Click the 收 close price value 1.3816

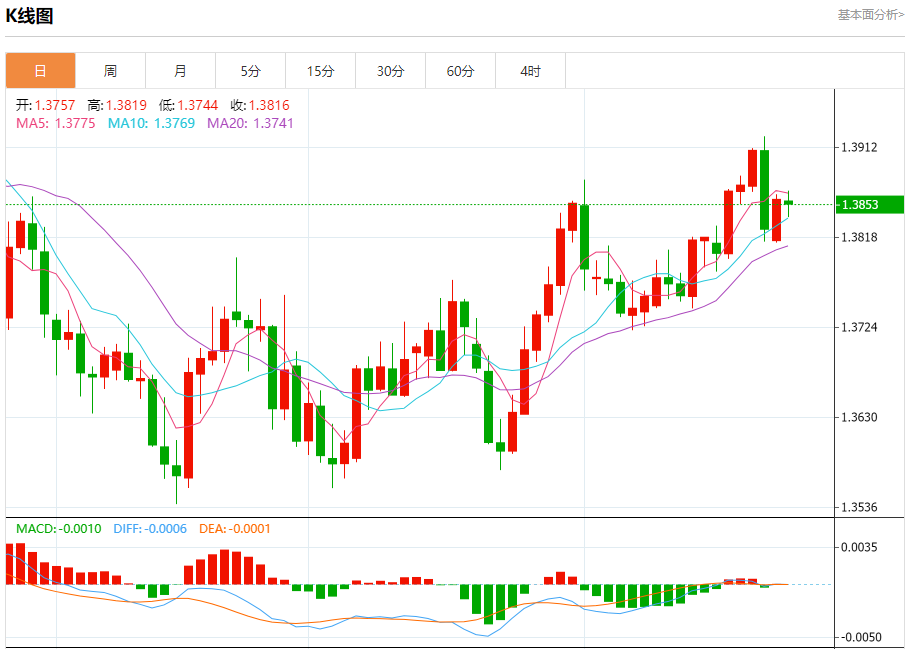click(269, 105)
